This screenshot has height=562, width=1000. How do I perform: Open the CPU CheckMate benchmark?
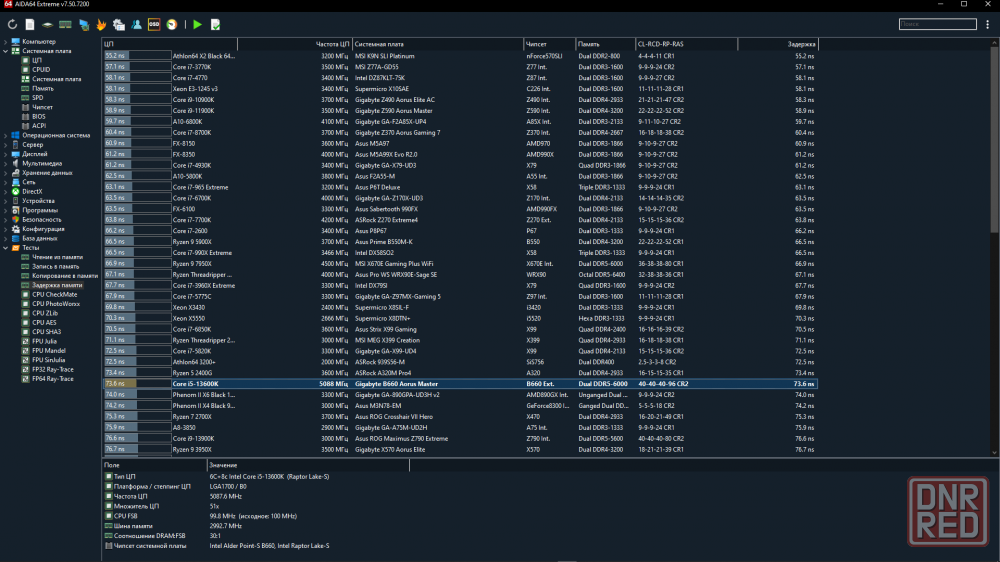pos(55,295)
